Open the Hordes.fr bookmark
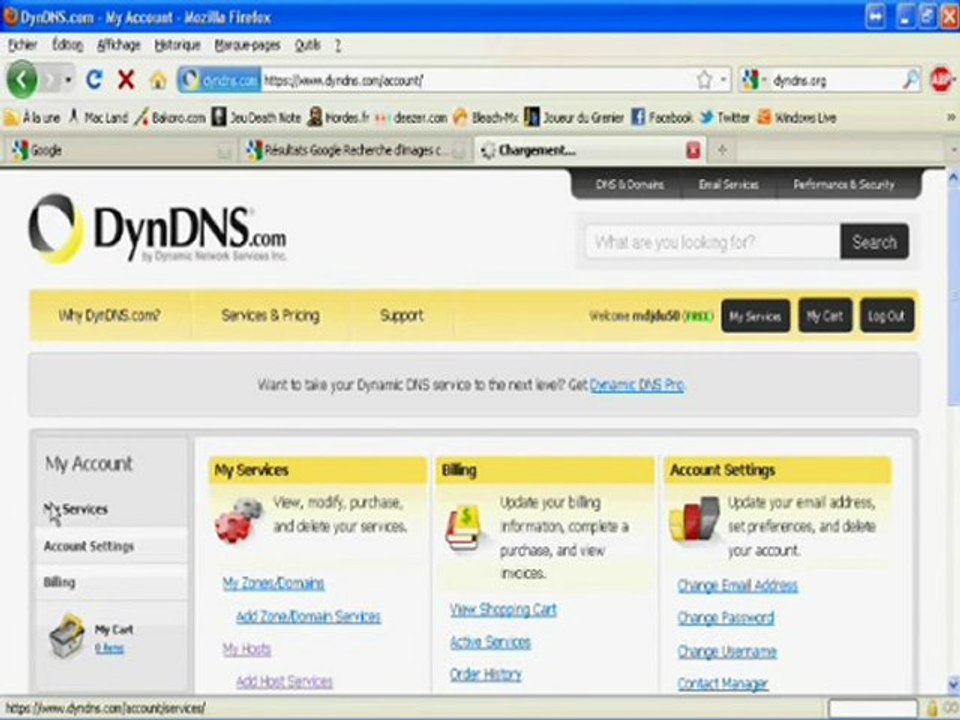 click(339, 117)
